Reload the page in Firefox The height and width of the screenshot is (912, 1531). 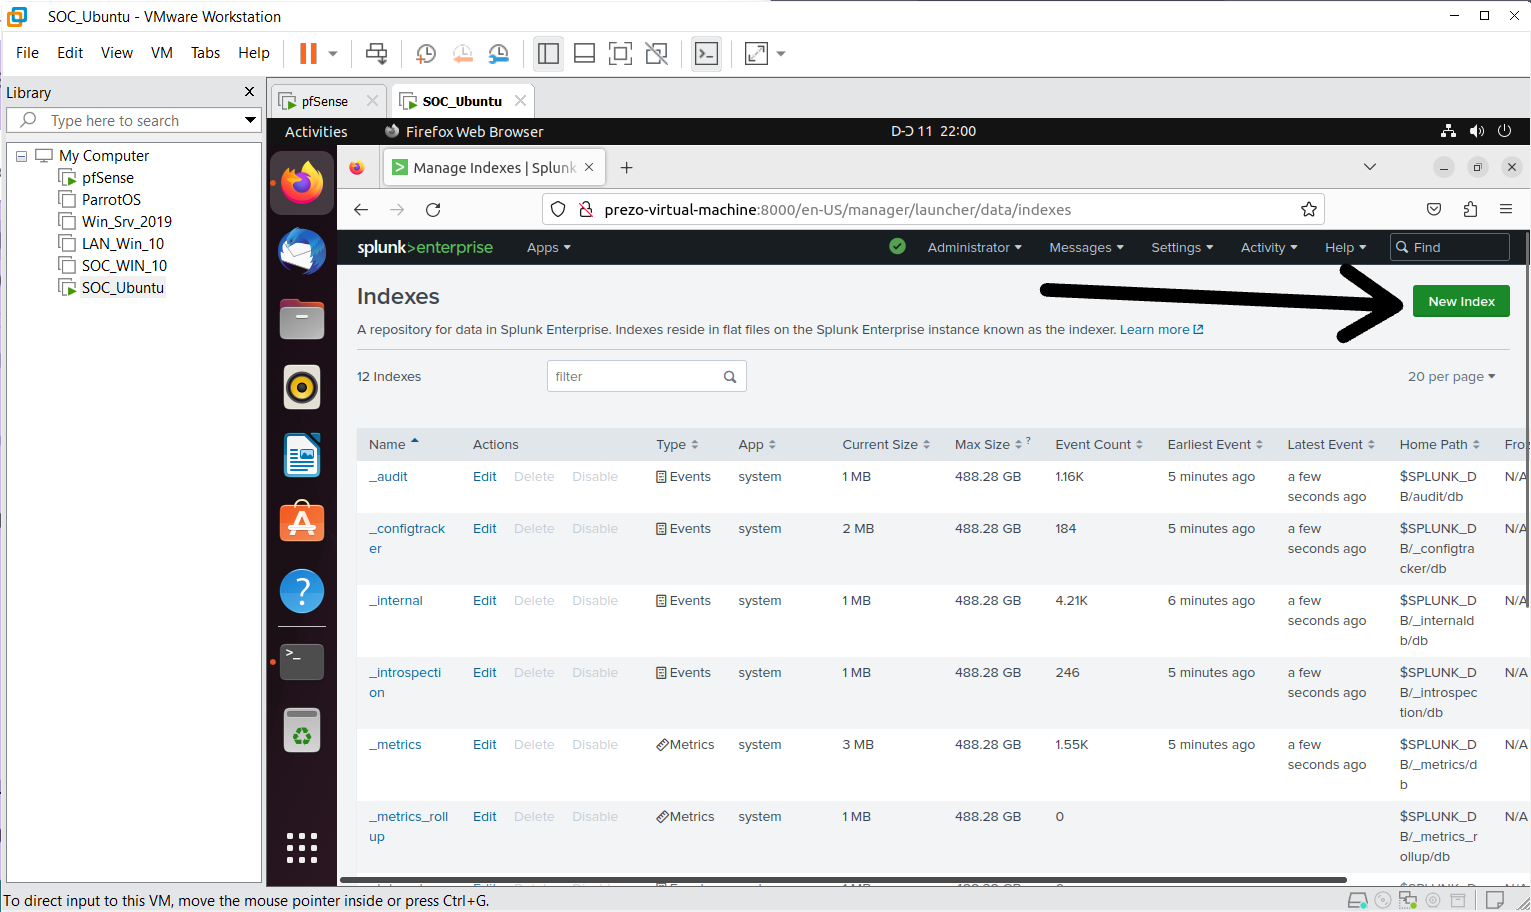coord(433,210)
